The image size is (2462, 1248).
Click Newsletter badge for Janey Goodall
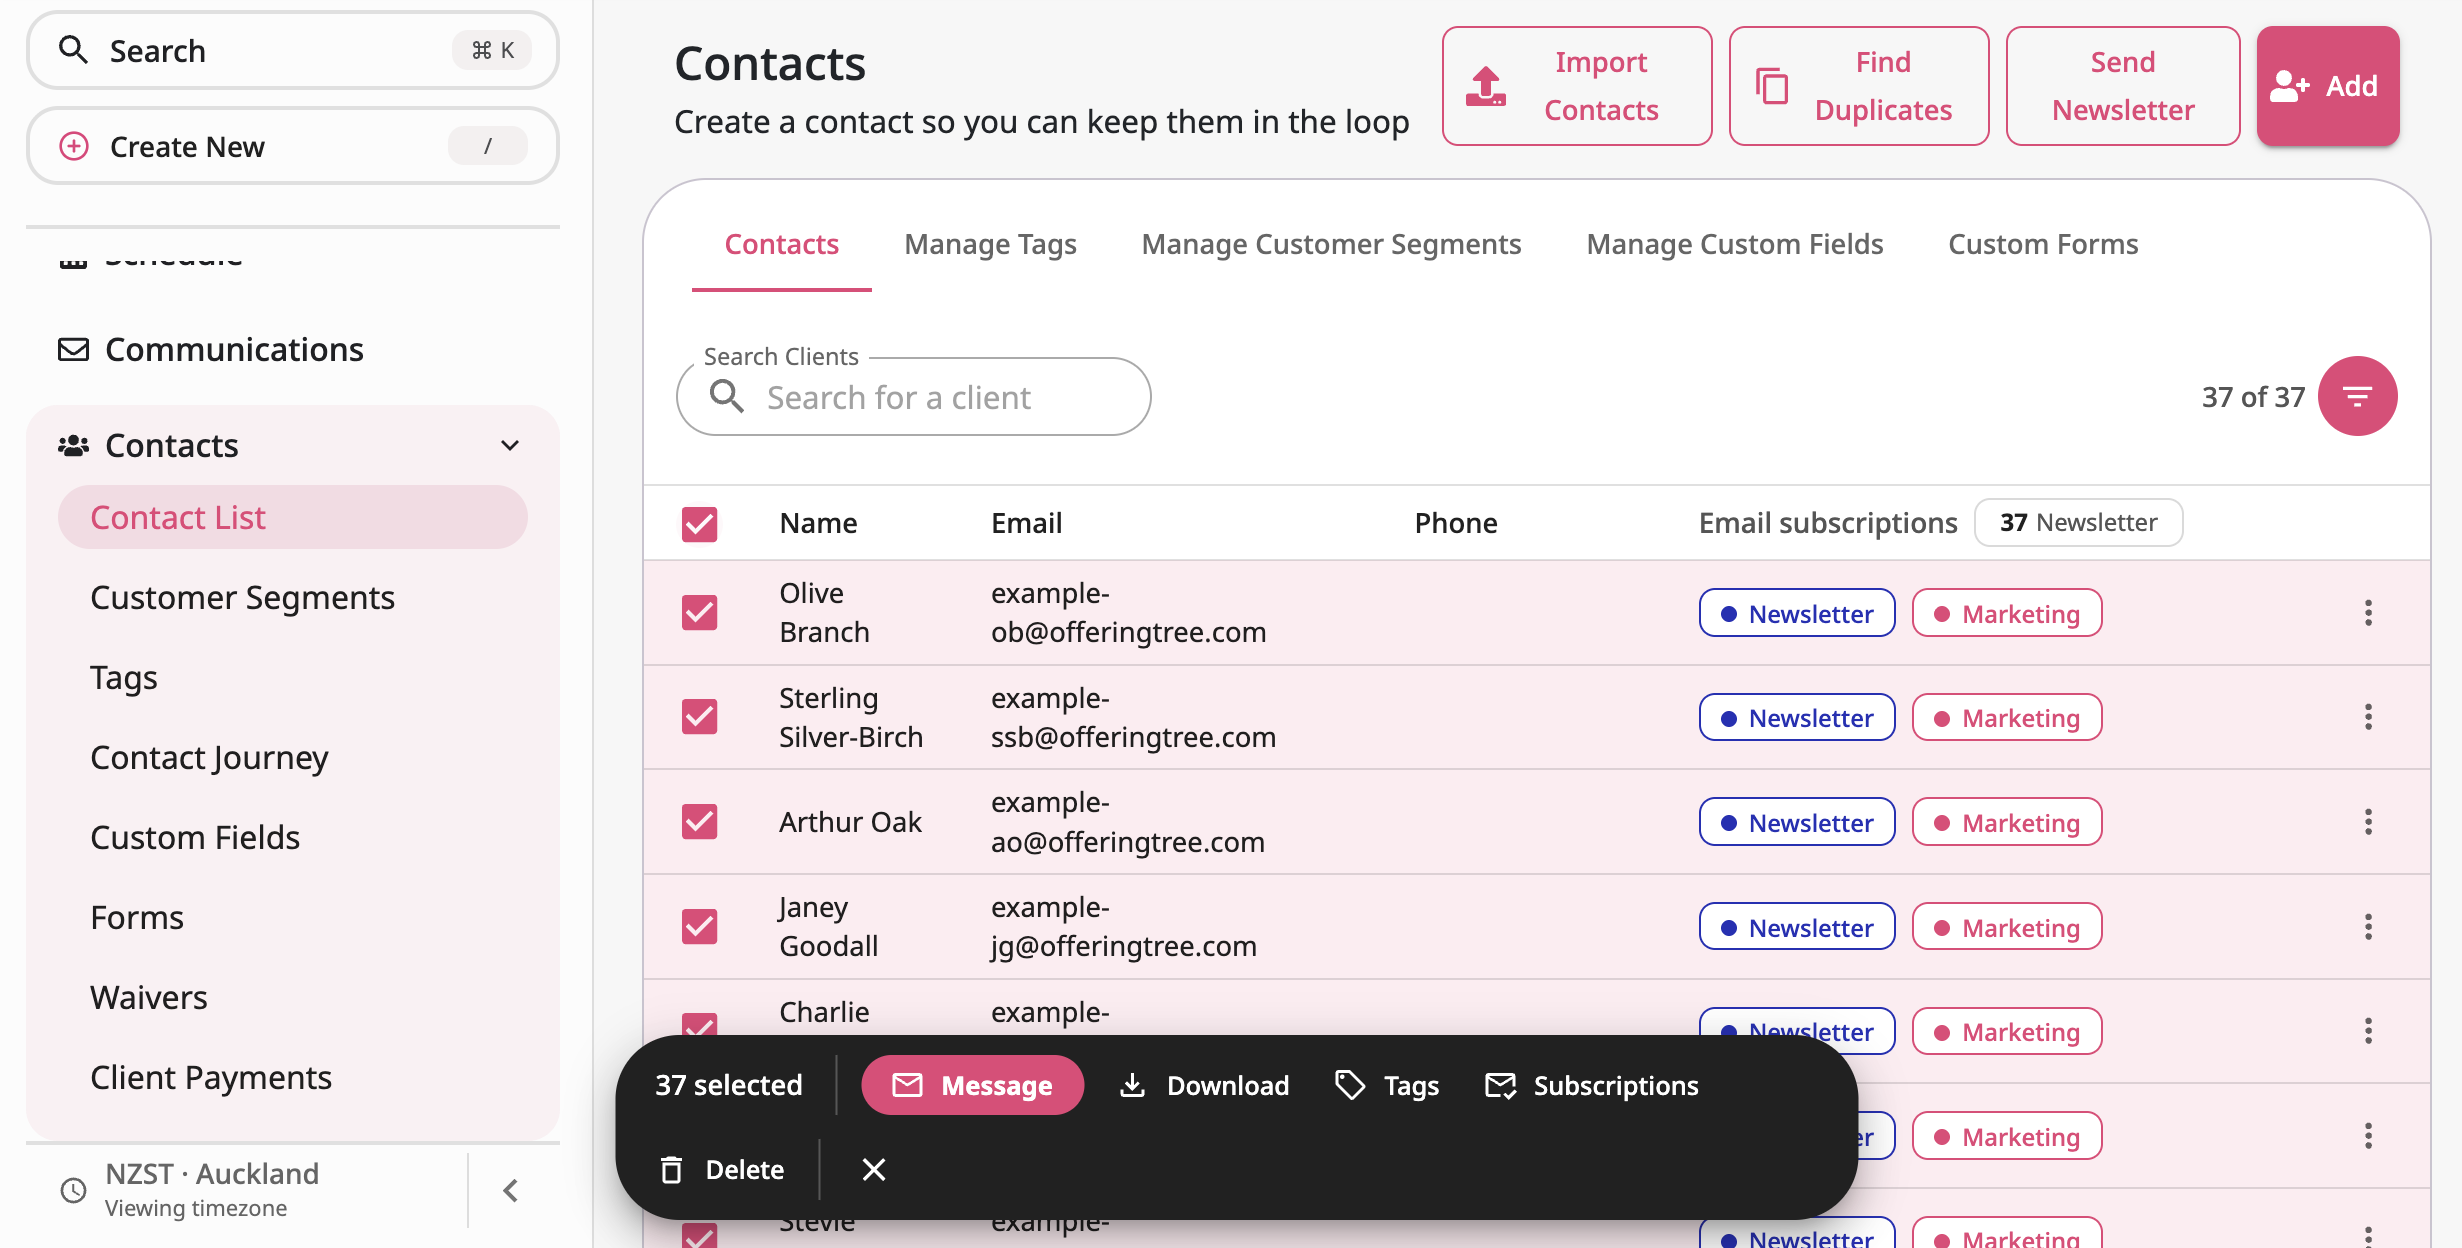tap(1797, 927)
